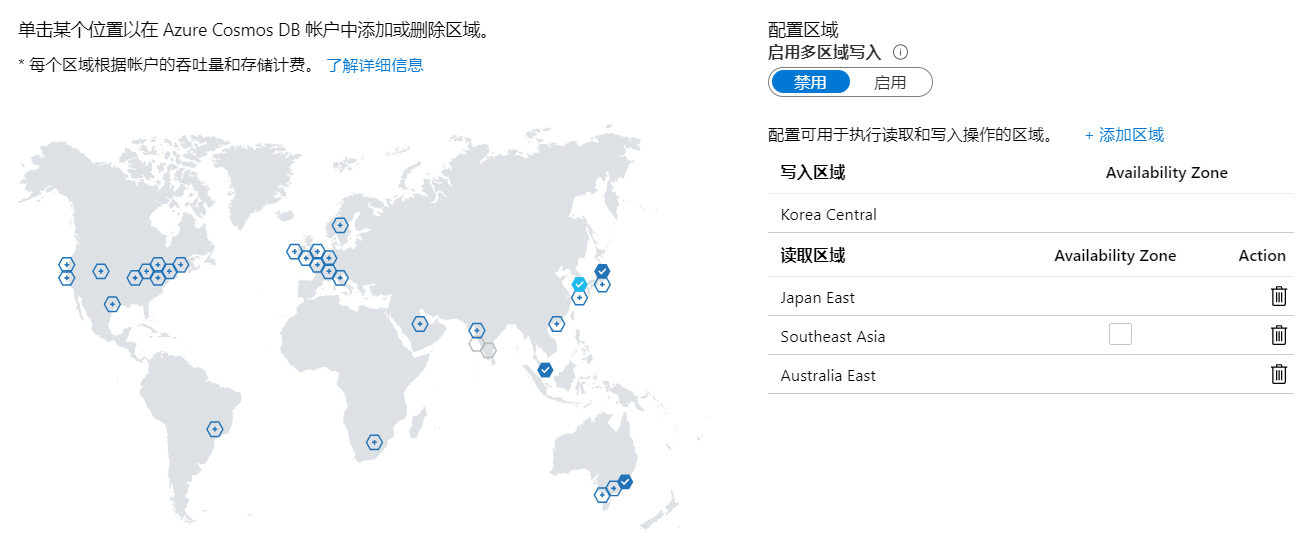
Task: Select the UAE region hexagon on map
Action: 420,324
